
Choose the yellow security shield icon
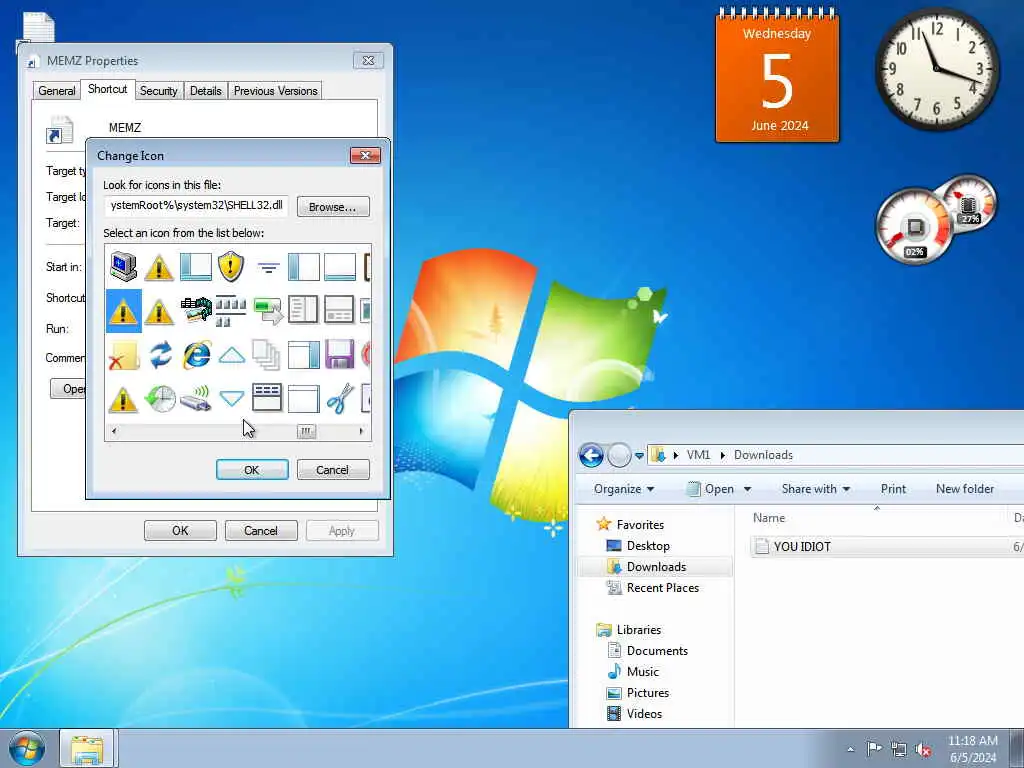[231, 266]
